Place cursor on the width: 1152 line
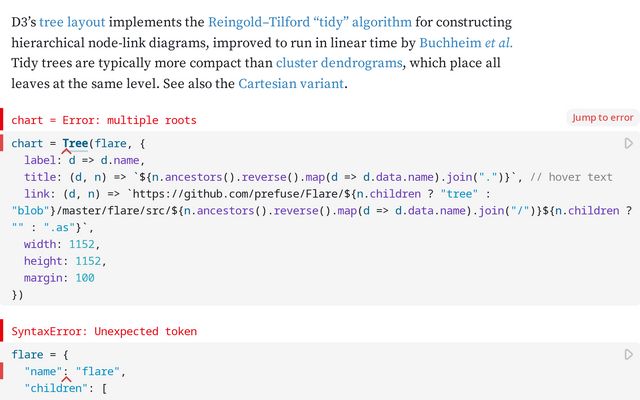Viewport: 640px width, 400px height. pos(62,243)
